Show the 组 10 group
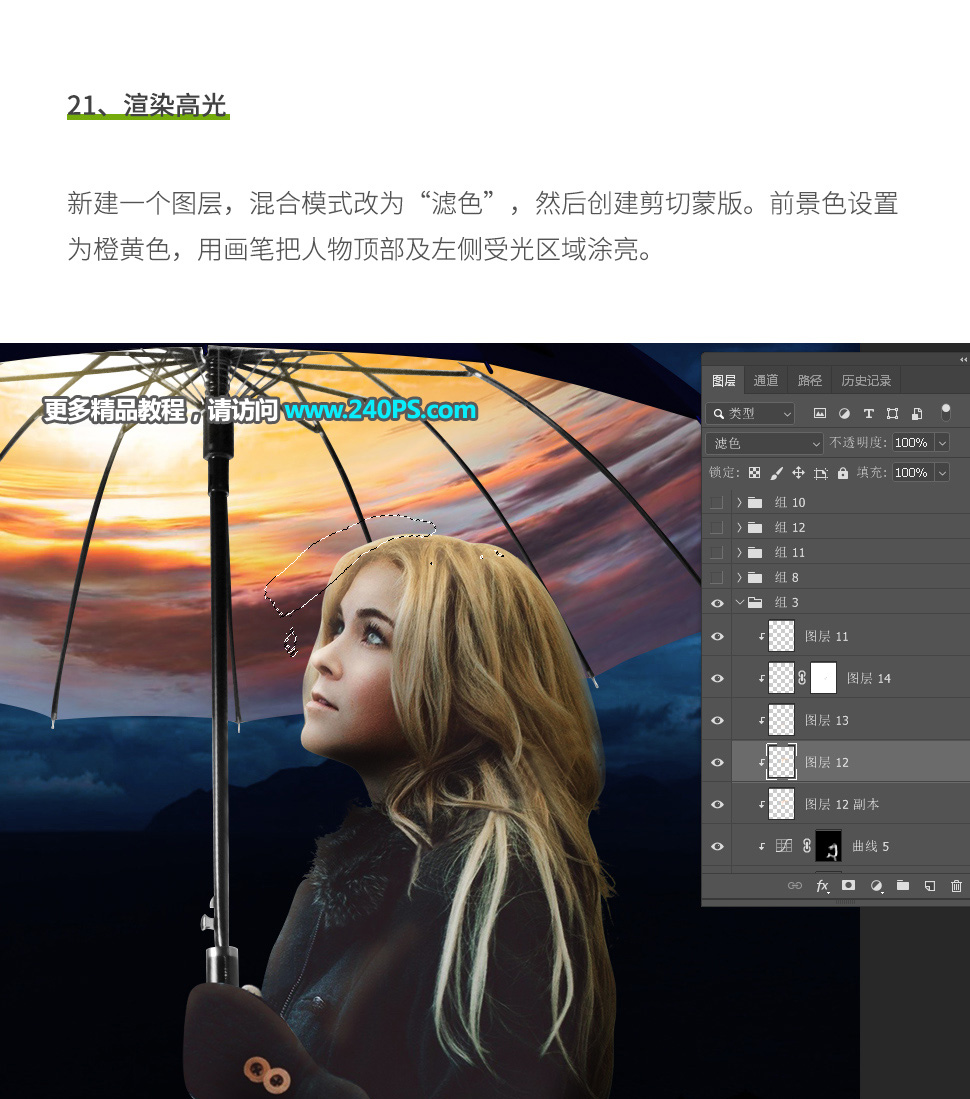The height and width of the screenshot is (1099, 970). 717,502
